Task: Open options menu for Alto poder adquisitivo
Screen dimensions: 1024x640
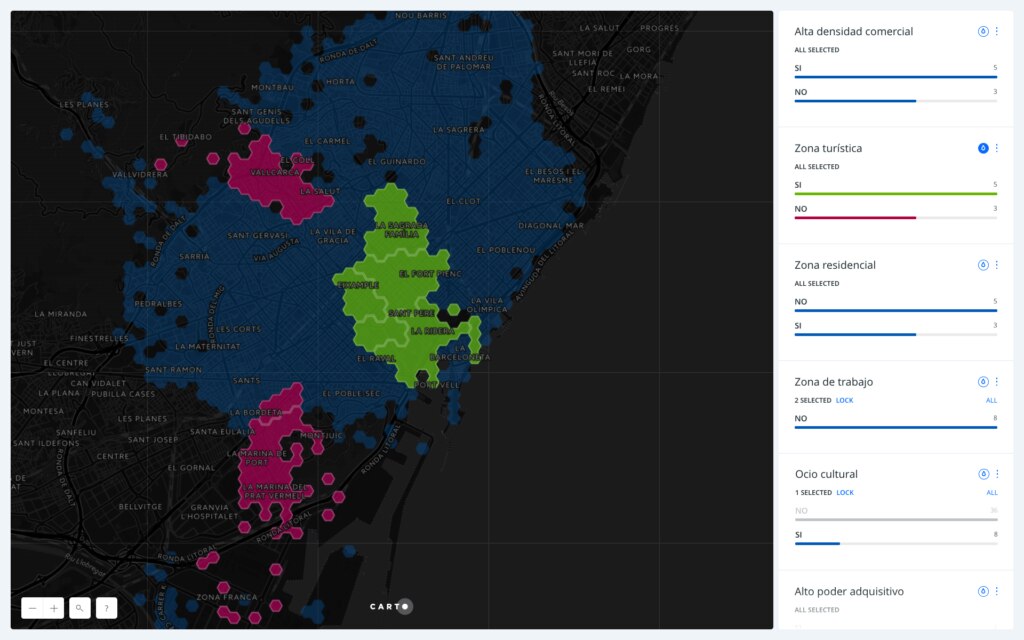Action: [x=997, y=592]
